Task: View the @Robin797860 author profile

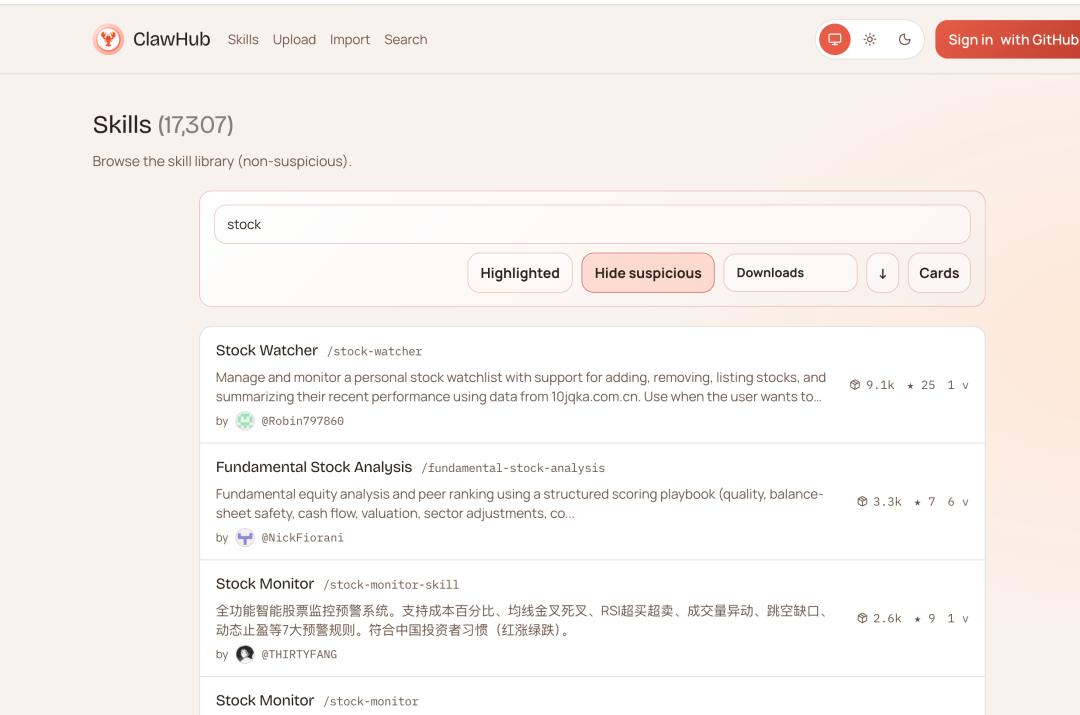Action: click(x=302, y=421)
